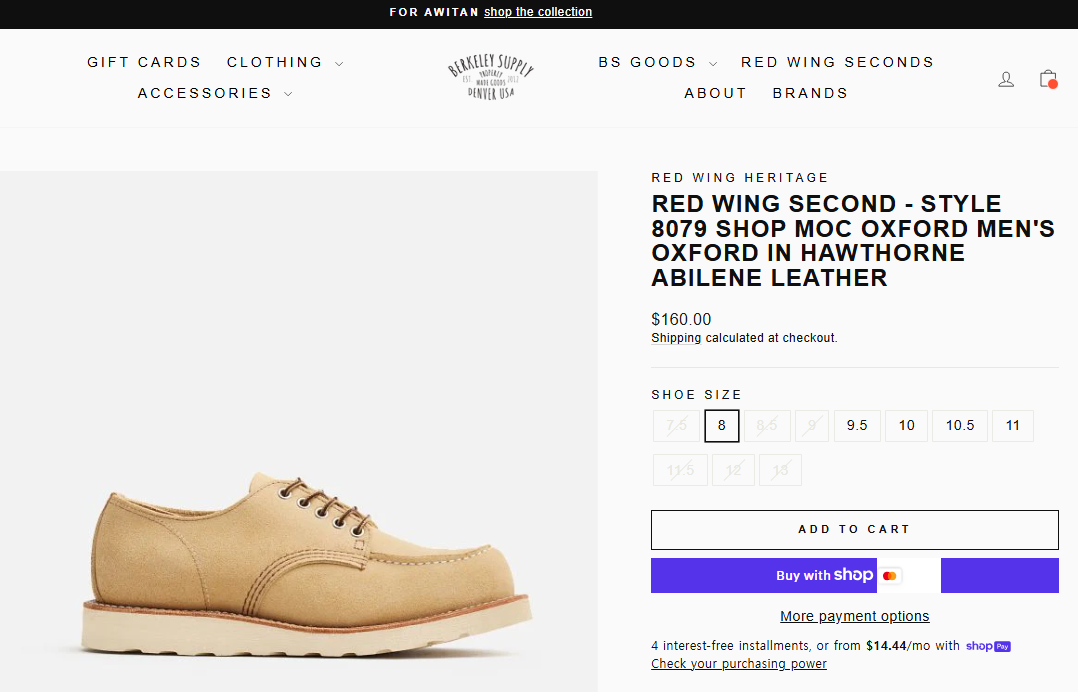Select shoe size 10
1078x692 pixels.
pyautogui.click(x=907, y=426)
